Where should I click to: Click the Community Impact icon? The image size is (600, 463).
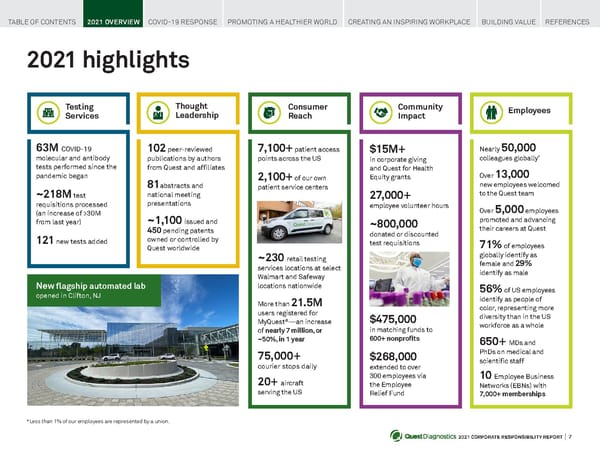(x=382, y=111)
